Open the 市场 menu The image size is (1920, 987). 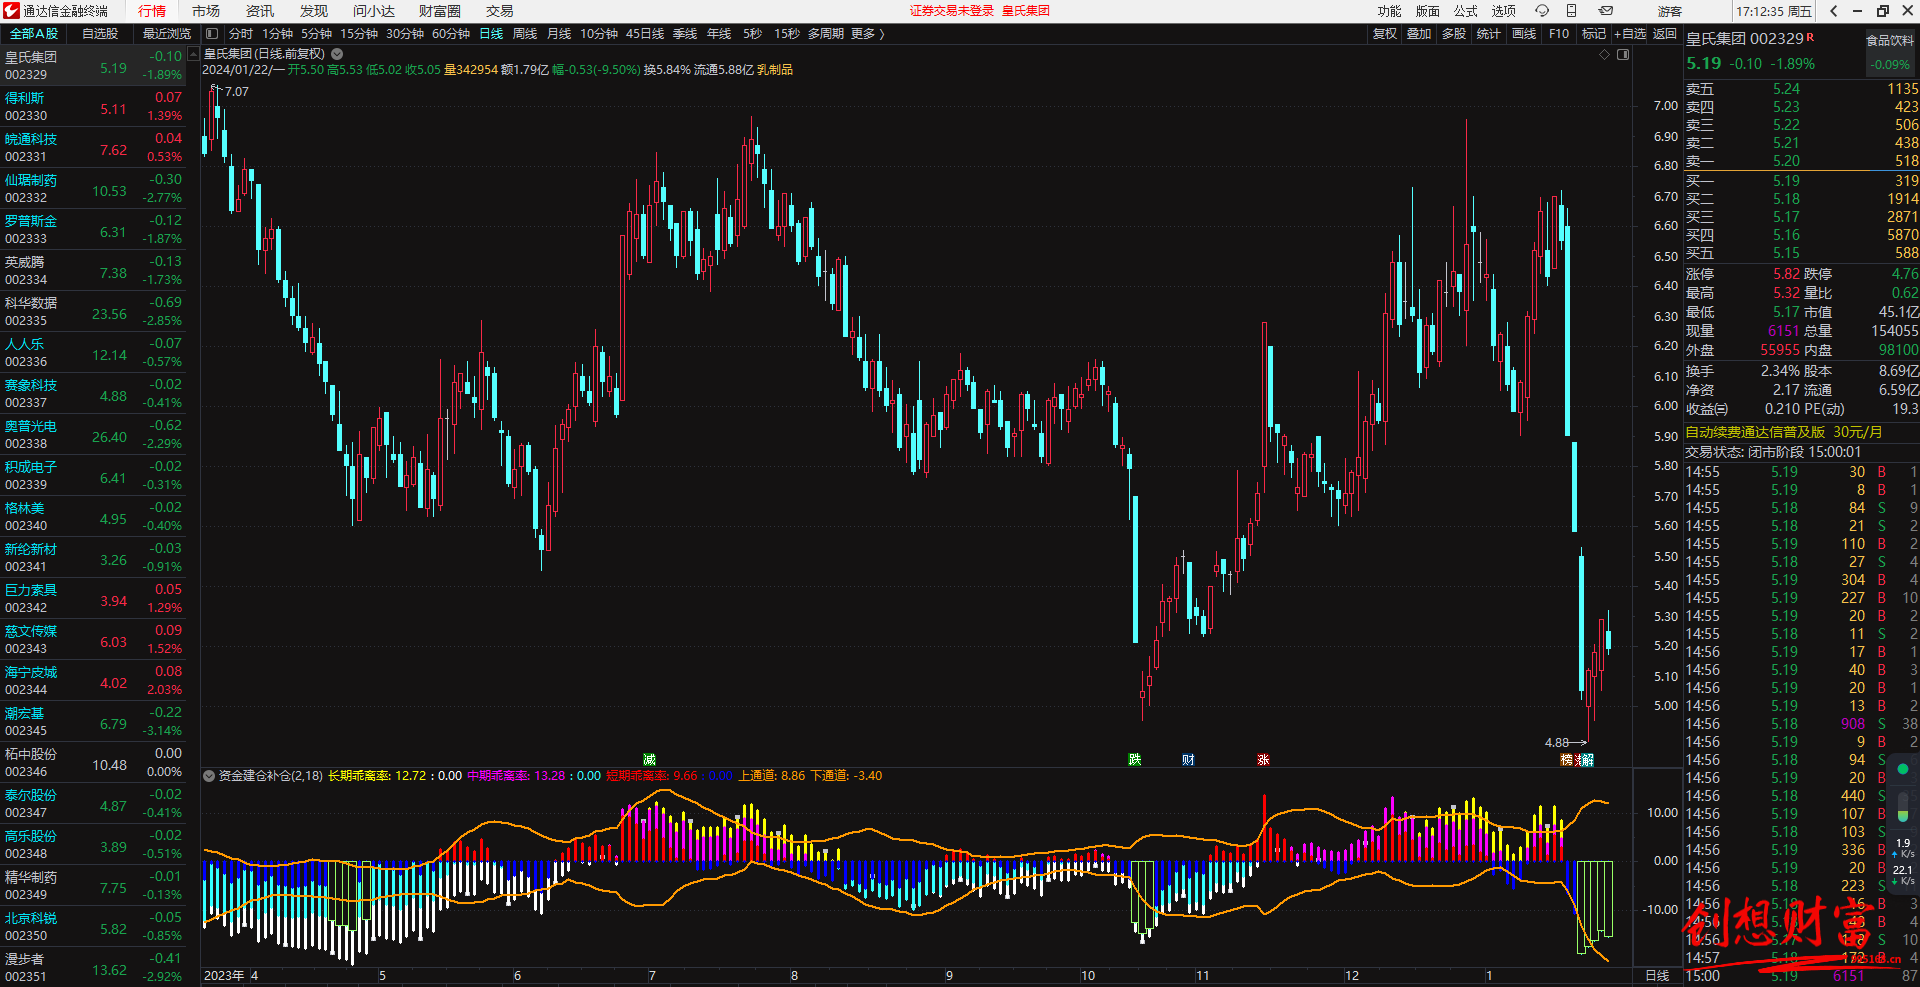pyautogui.click(x=206, y=11)
